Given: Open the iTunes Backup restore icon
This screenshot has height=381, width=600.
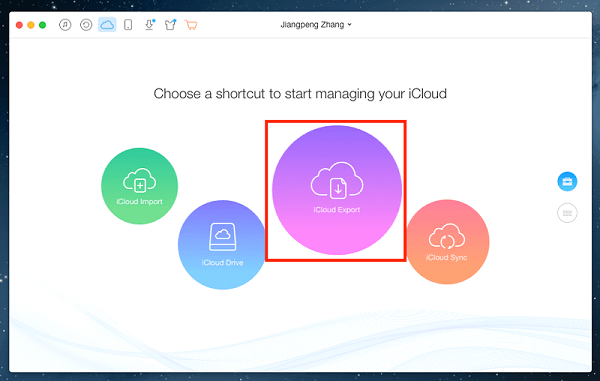Looking at the screenshot, I should [x=86, y=25].
